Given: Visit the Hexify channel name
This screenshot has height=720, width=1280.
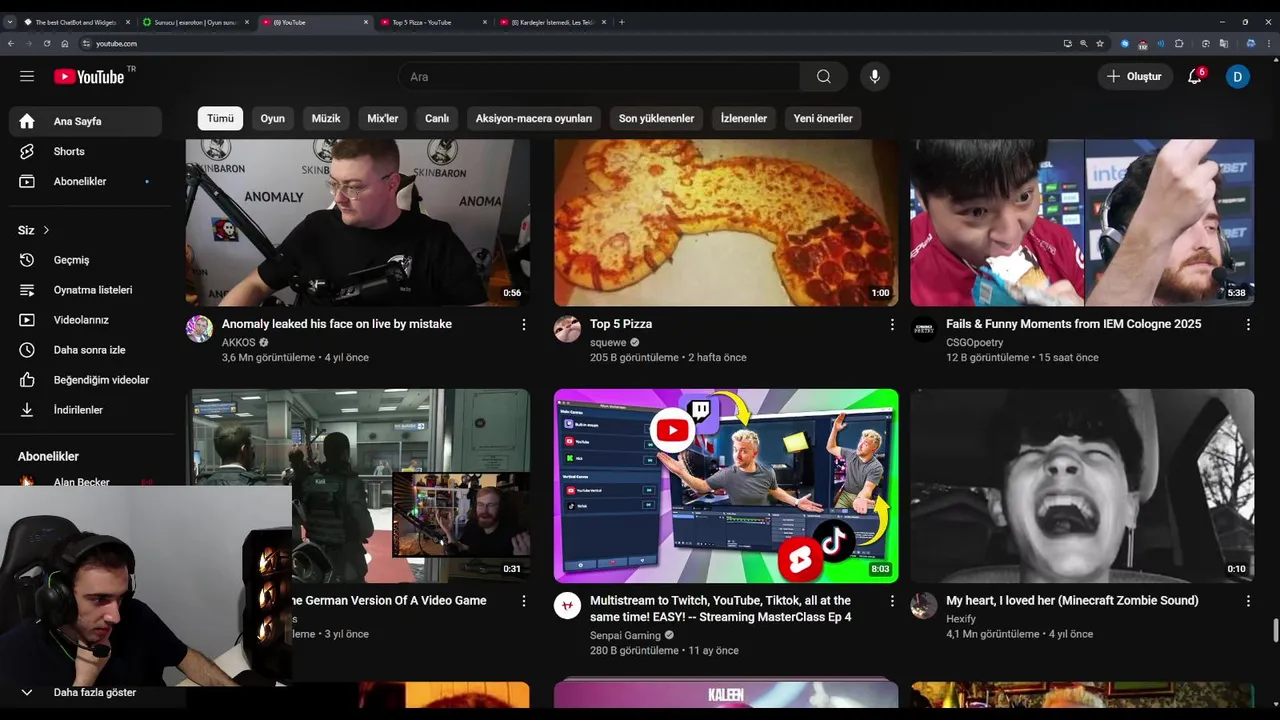Looking at the screenshot, I should click(x=961, y=619).
